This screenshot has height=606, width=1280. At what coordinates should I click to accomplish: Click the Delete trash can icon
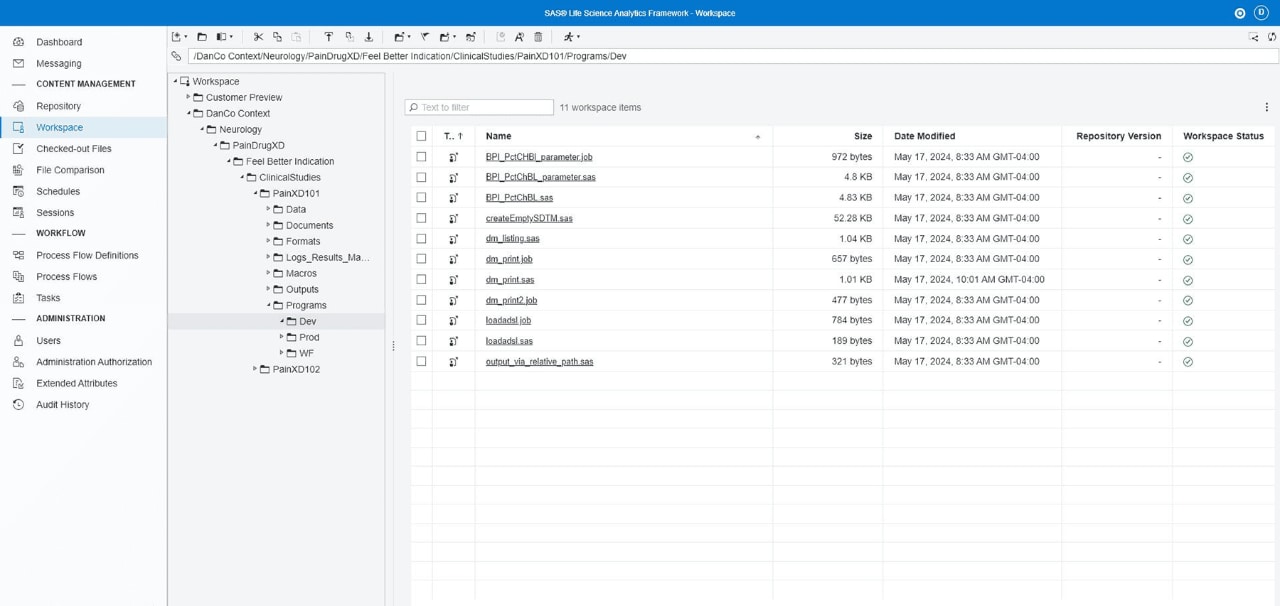point(538,37)
